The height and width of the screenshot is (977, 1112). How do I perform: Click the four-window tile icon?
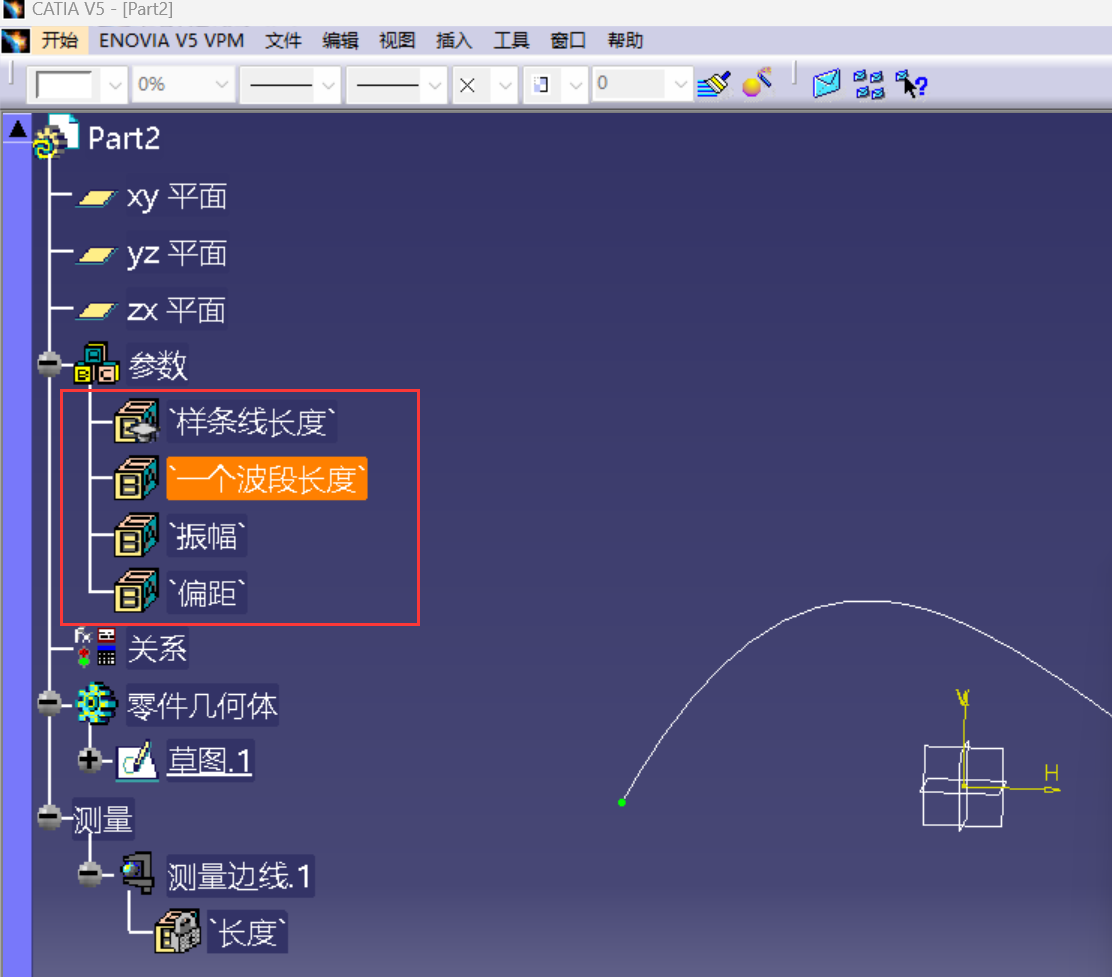[869, 84]
